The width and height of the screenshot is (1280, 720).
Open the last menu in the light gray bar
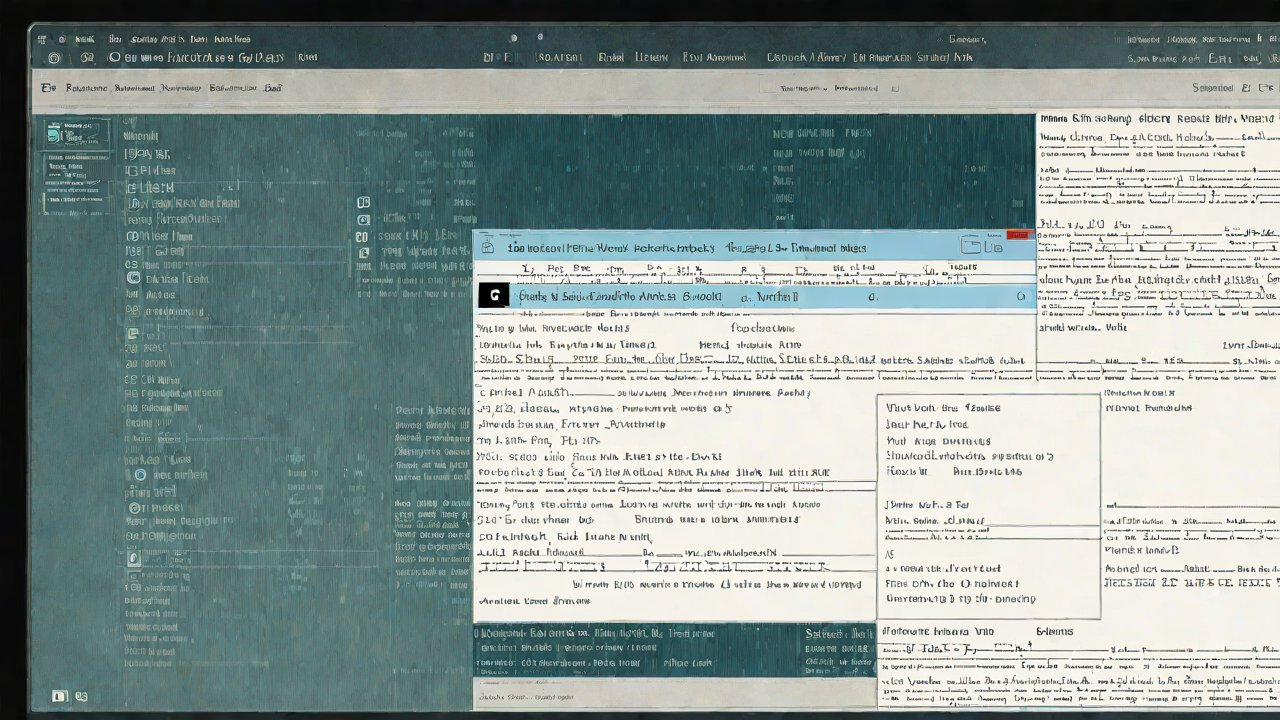coord(273,88)
